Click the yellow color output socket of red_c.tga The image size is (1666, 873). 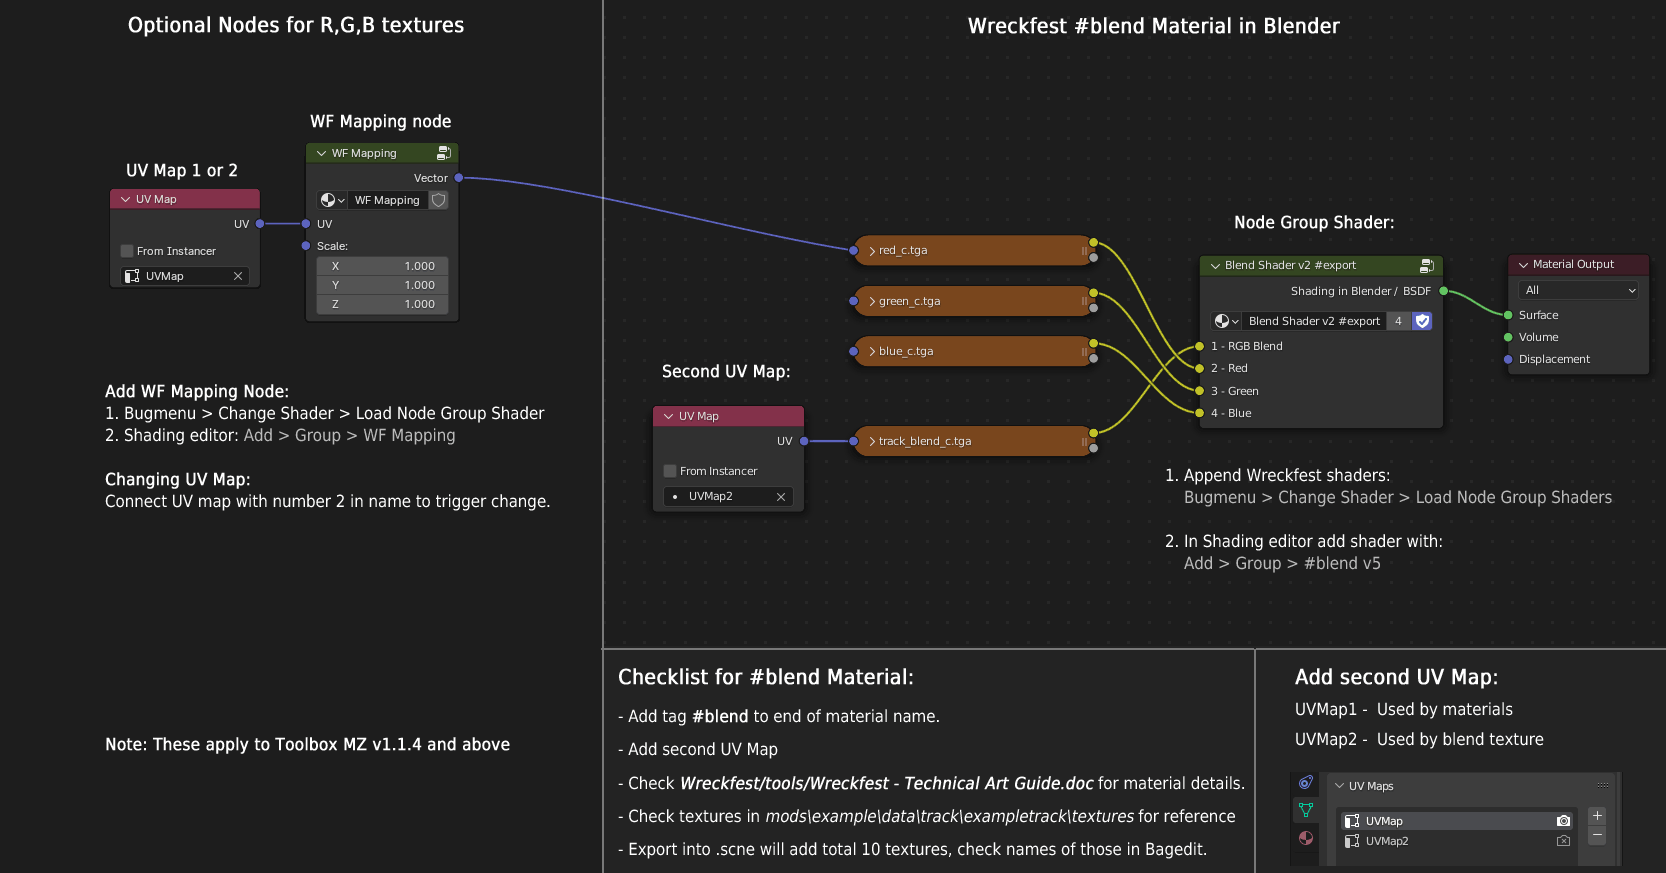click(1093, 243)
